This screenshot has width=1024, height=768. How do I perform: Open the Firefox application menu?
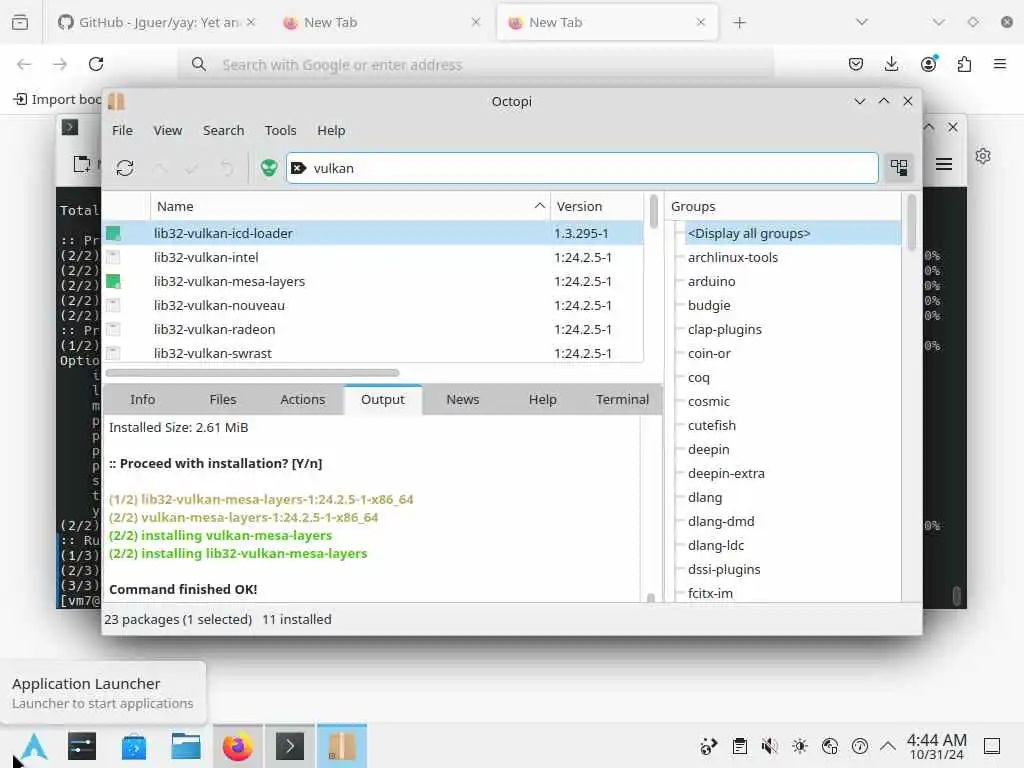(x=1000, y=64)
